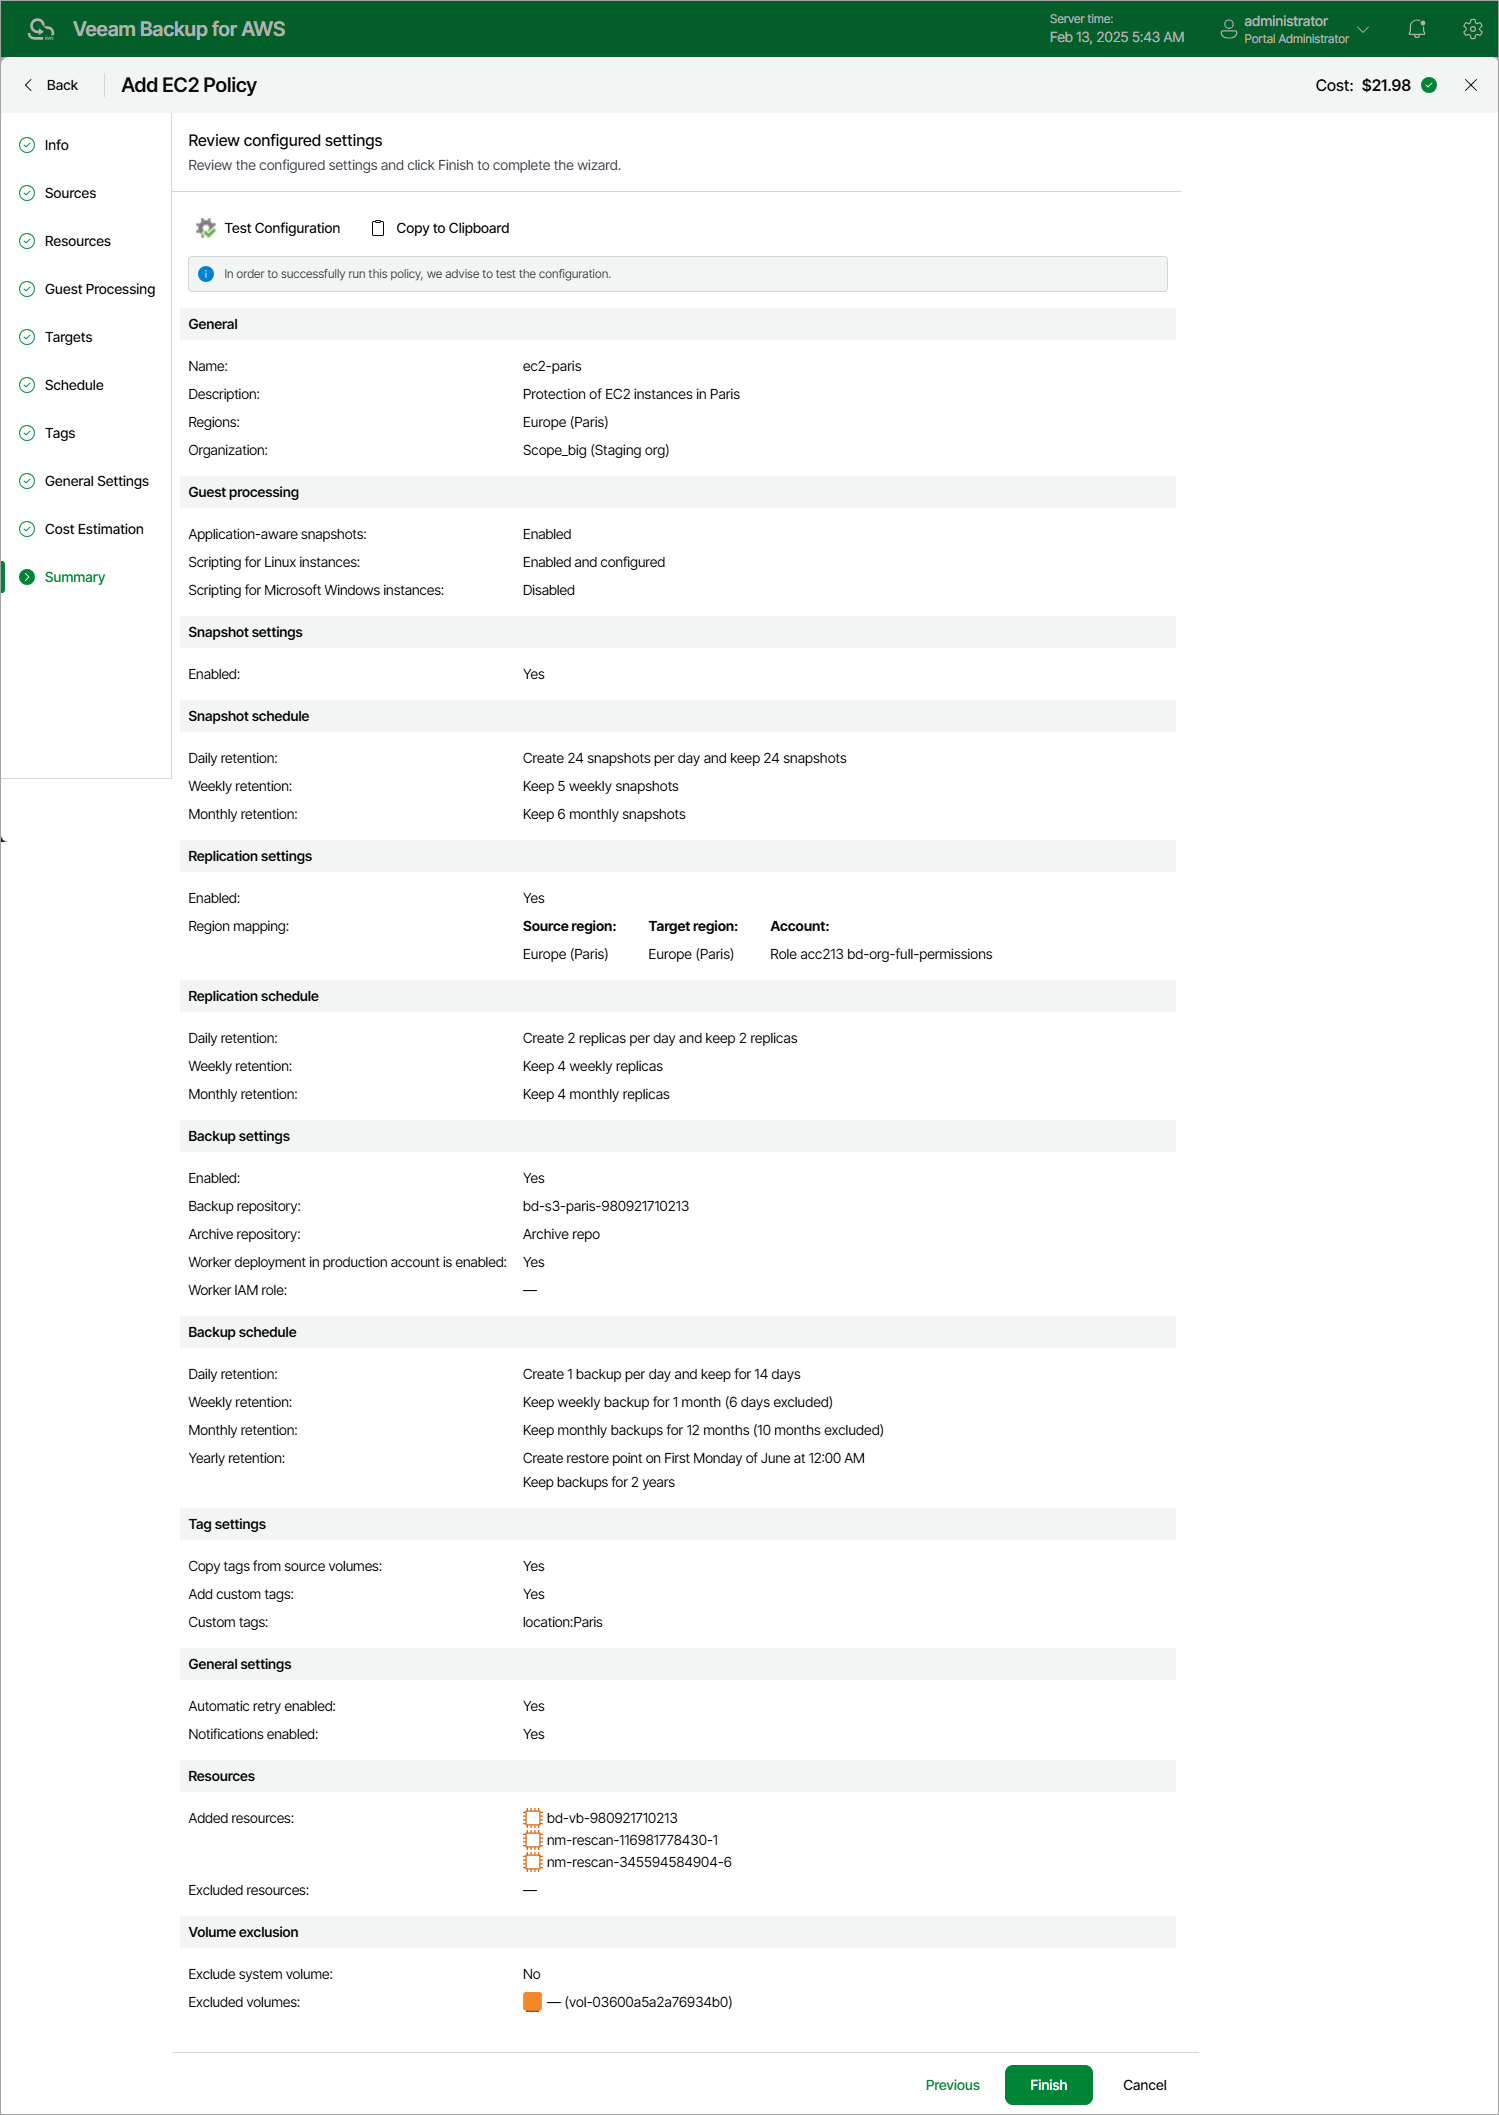Close the Add EC2 Policy wizard
This screenshot has height=2115, width=1499.
click(x=1471, y=85)
